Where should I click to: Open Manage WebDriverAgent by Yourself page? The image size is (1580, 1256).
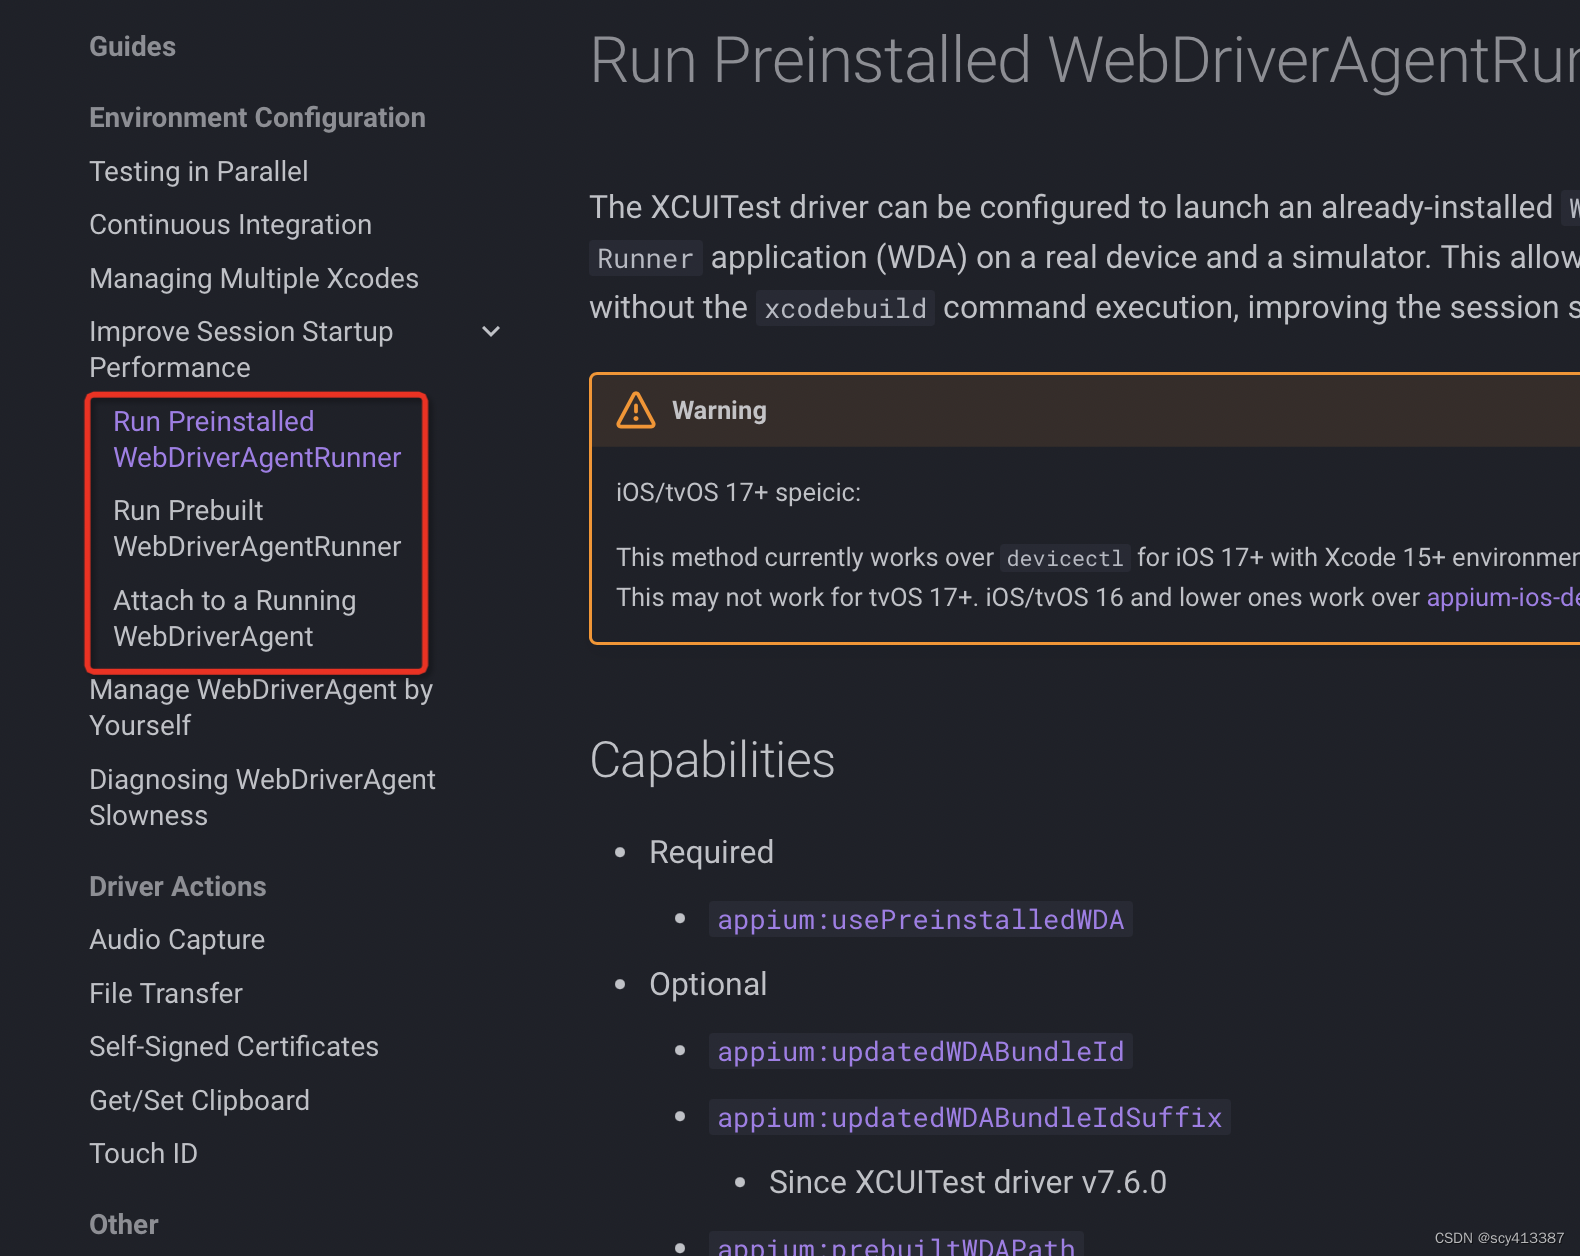[x=261, y=707]
